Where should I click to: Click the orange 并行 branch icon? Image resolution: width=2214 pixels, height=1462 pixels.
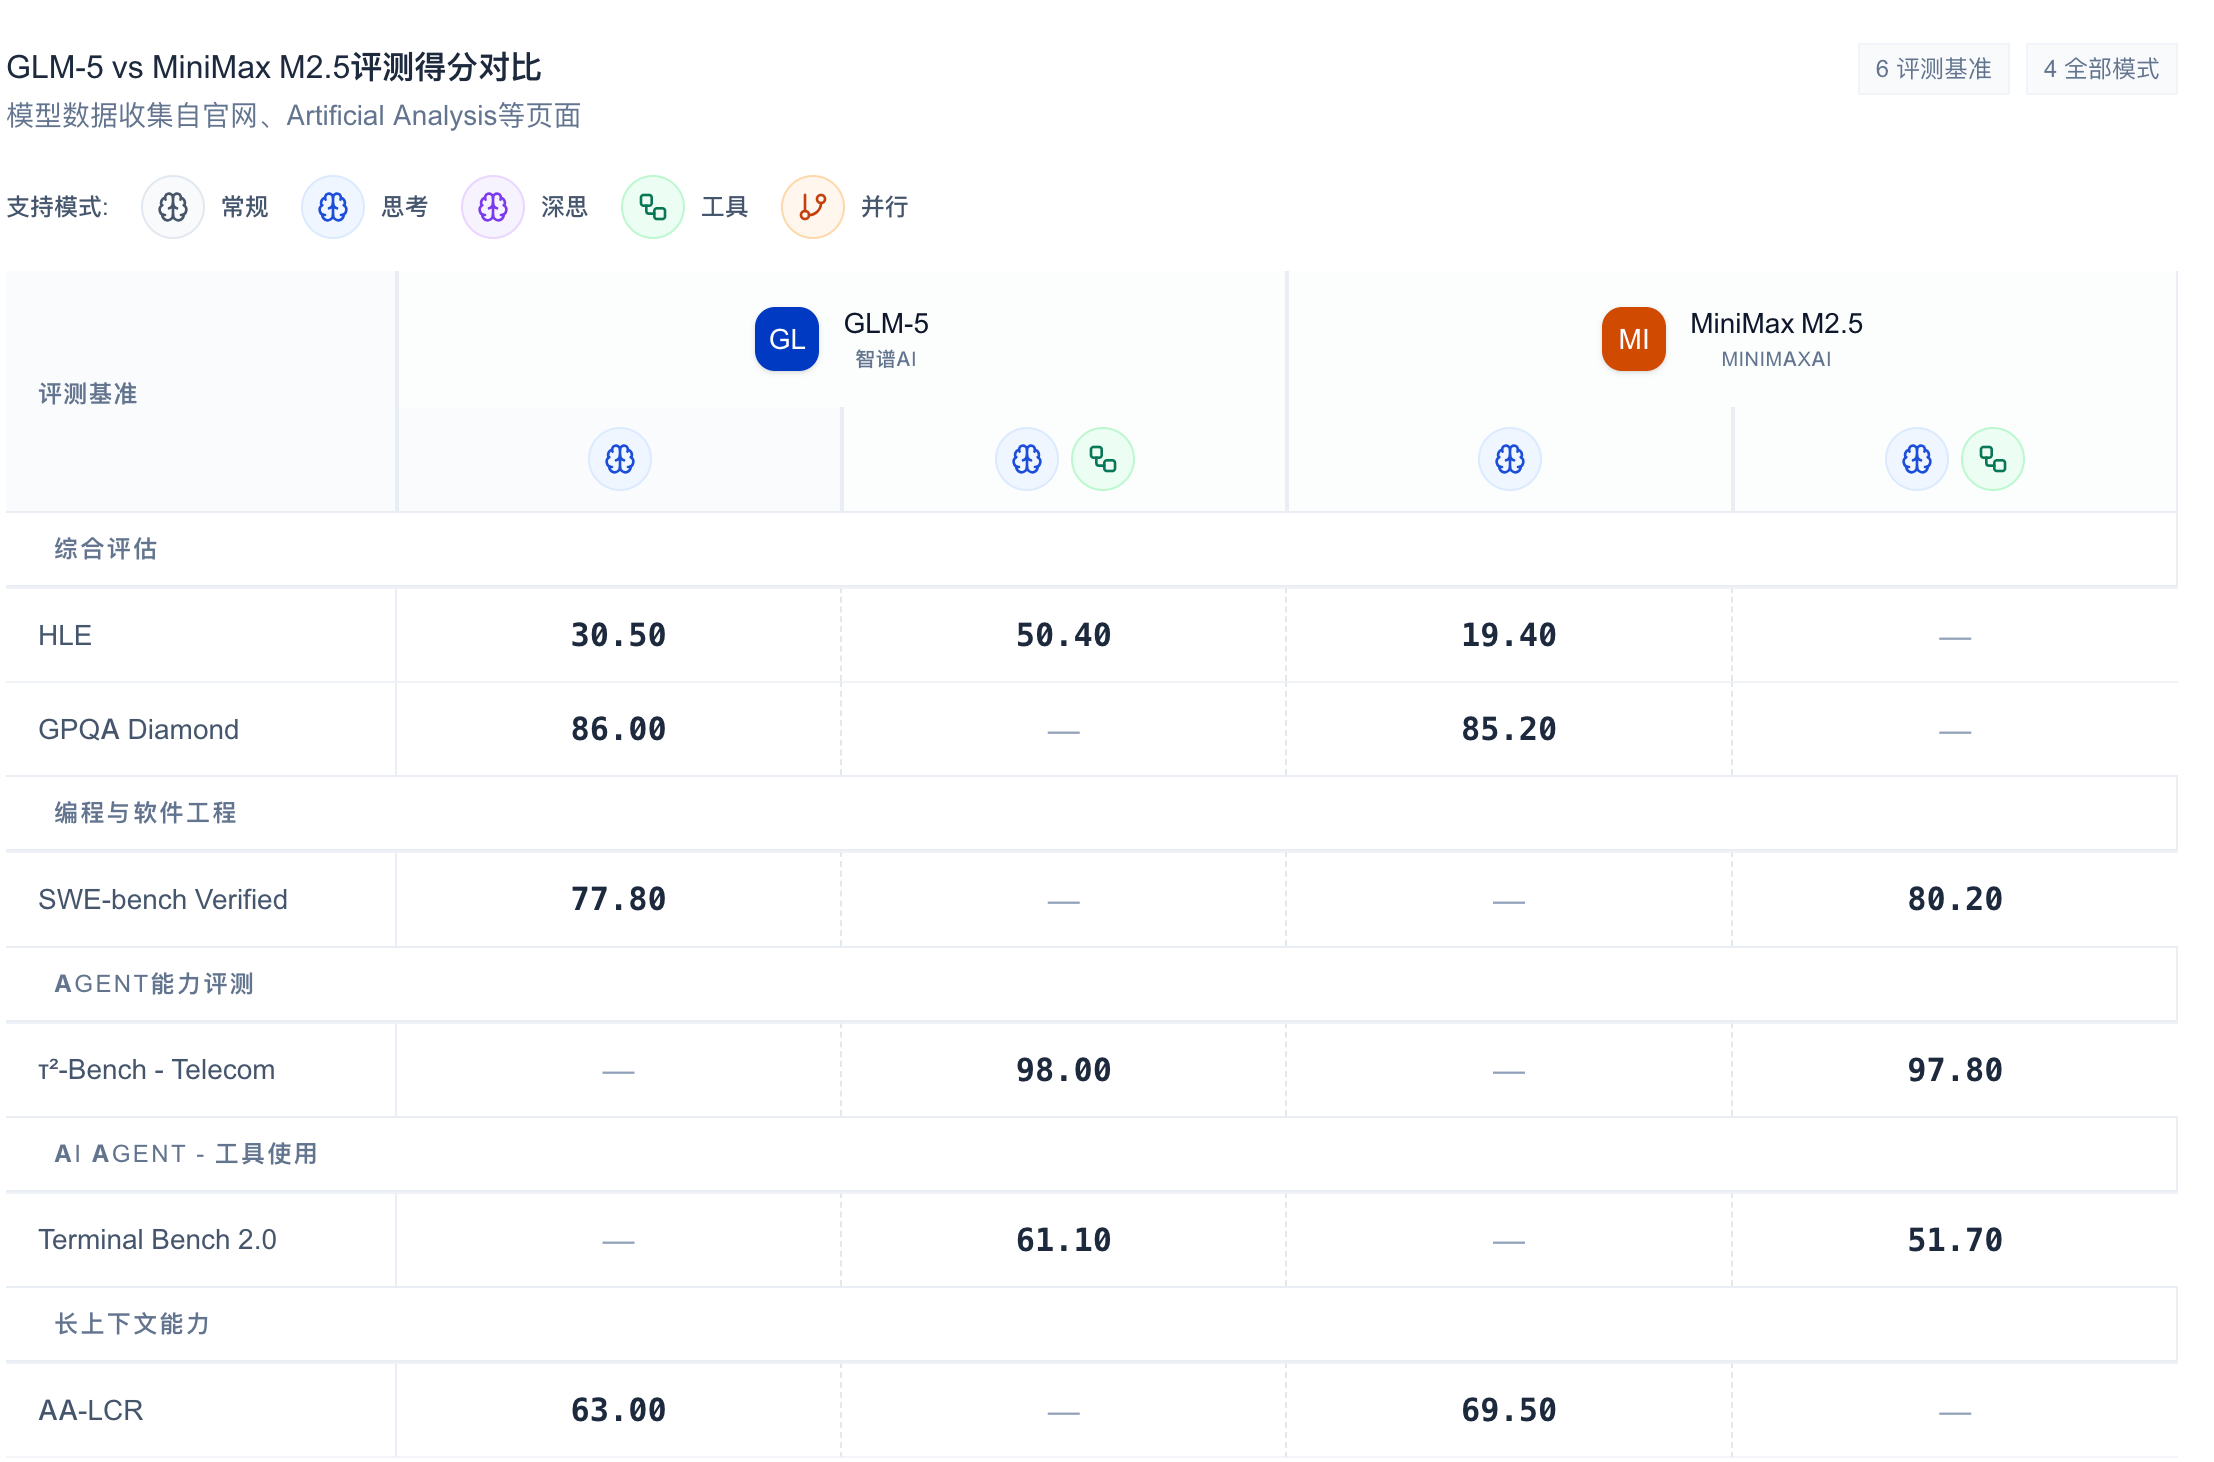[813, 207]
